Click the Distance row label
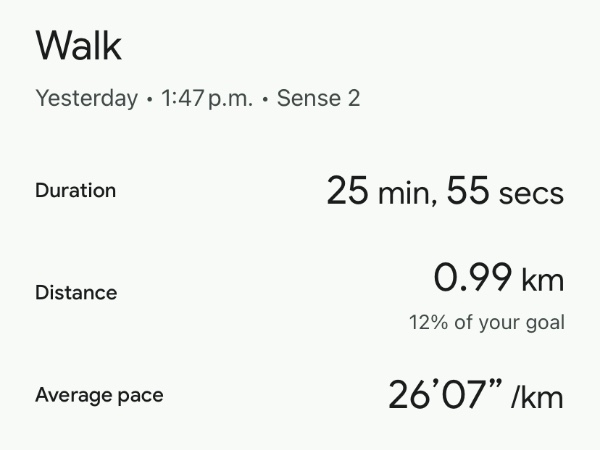Screen dimensions: 600x450 click(x=76, y=293)
